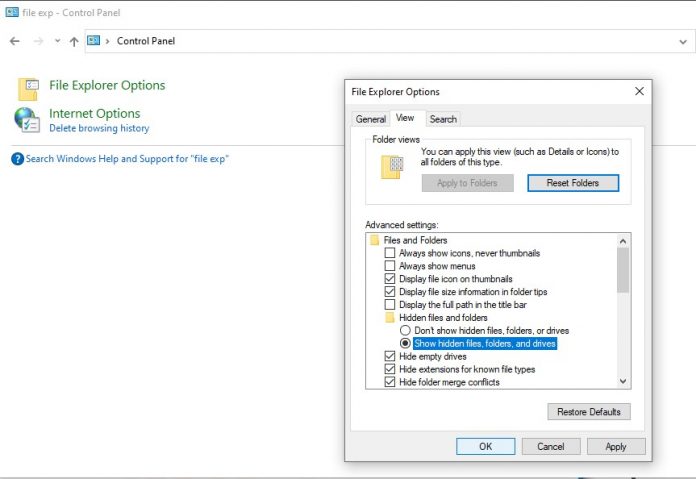
Task: Click the Hidden files and folders icon
Action: point(390,317)
